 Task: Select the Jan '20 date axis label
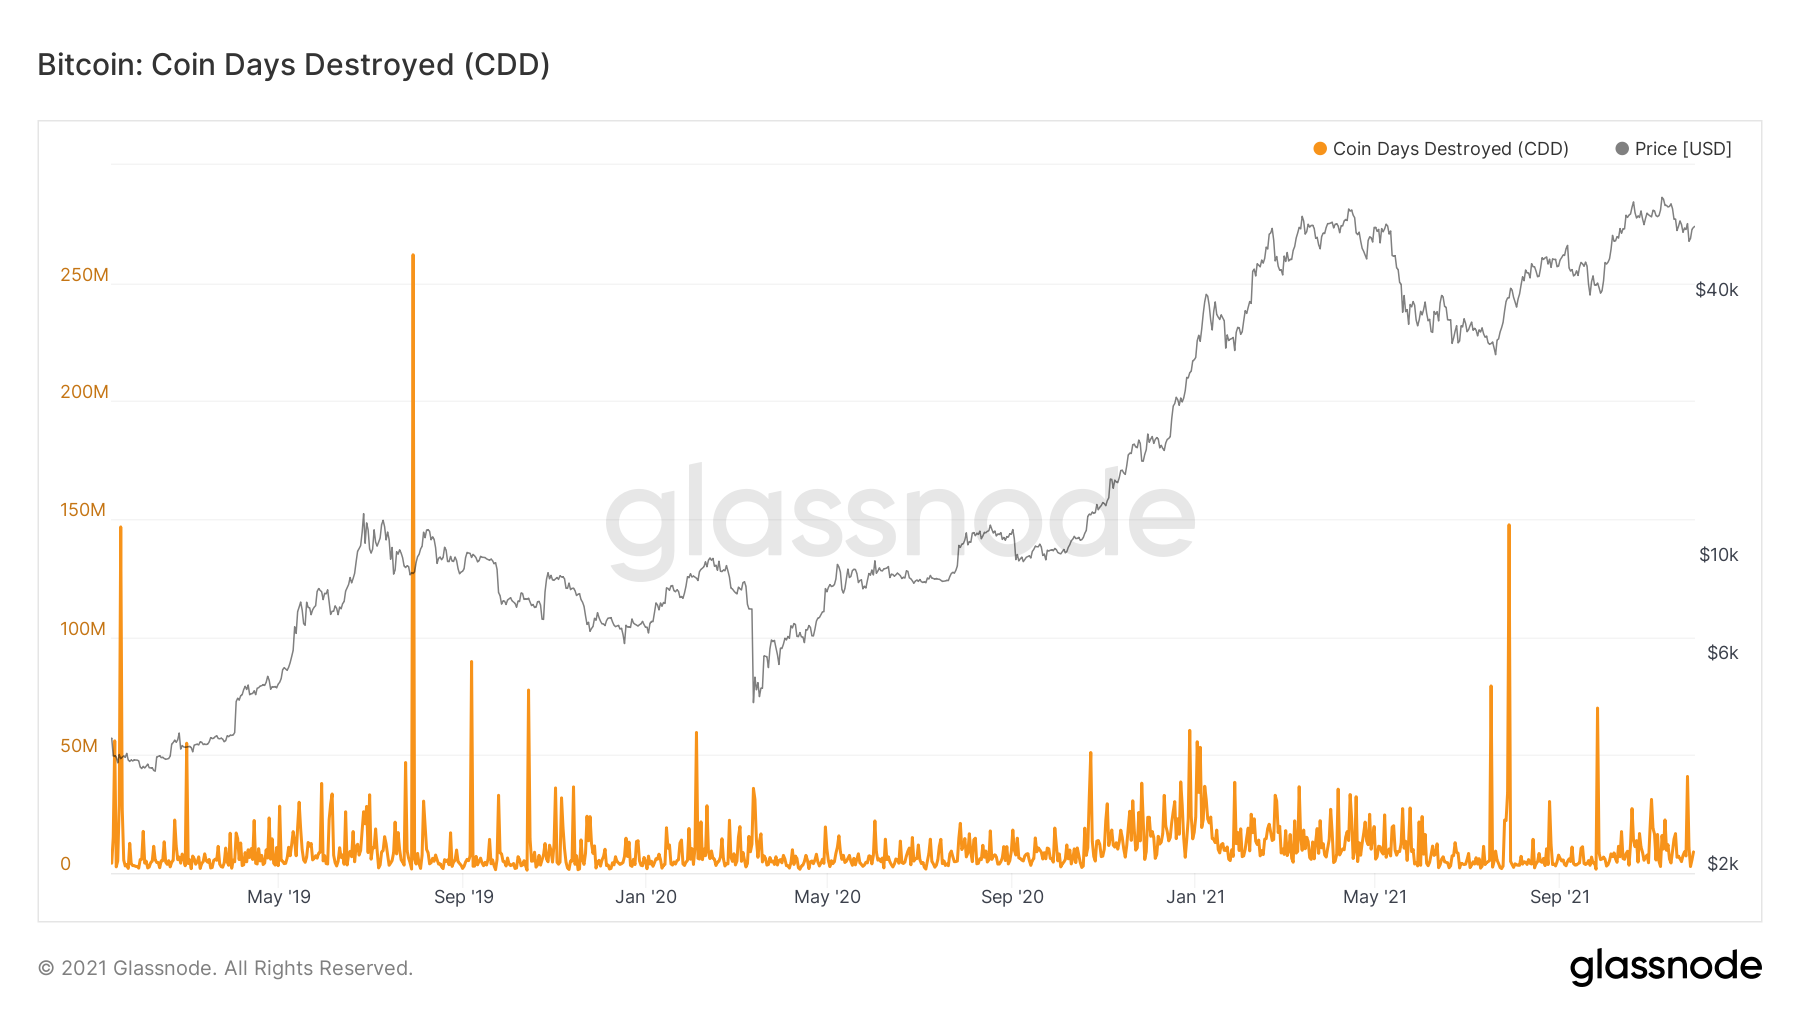646,897
